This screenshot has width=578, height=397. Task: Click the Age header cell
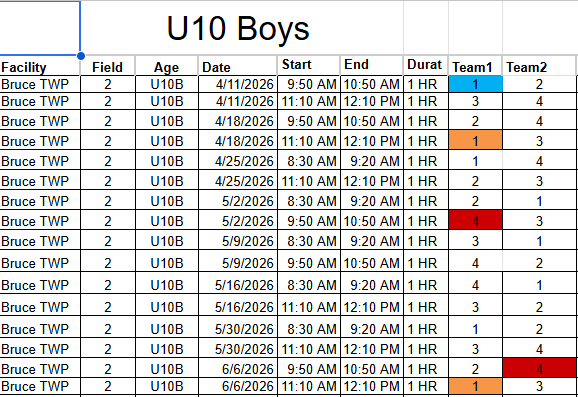tap(167, 66)
